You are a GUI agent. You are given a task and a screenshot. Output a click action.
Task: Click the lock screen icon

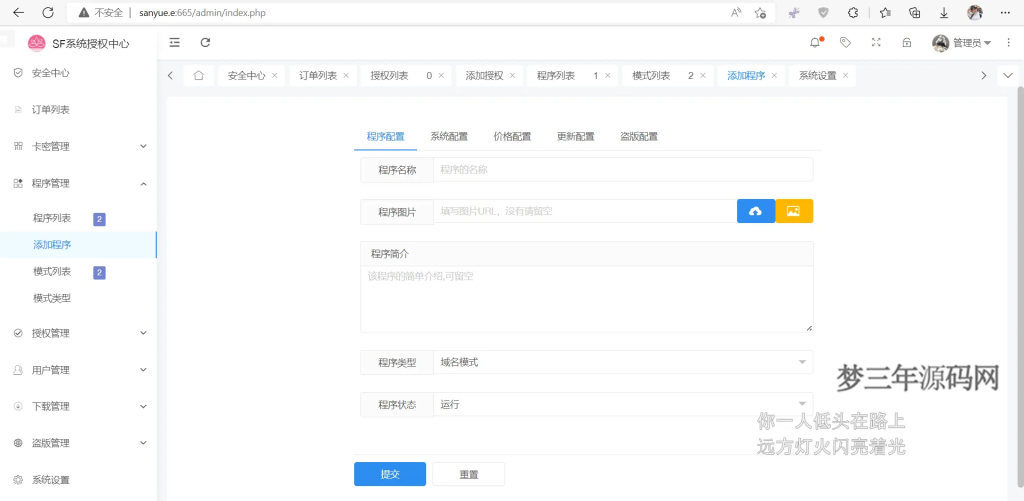(x=906, y=42)
